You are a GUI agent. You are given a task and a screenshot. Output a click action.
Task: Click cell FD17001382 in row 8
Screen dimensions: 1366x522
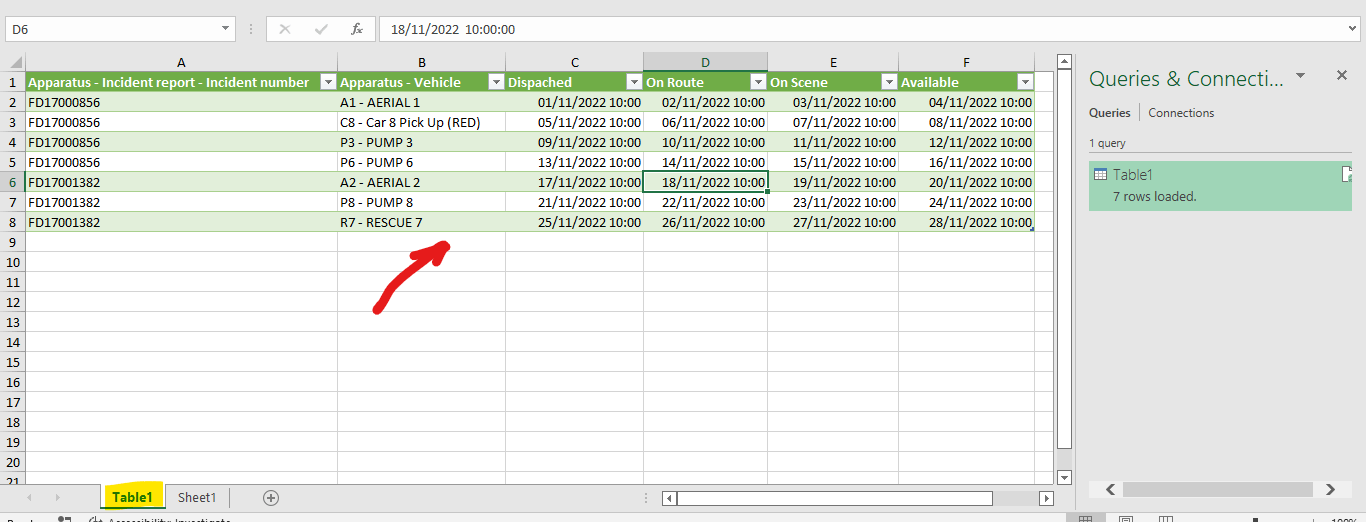(181, 222)
